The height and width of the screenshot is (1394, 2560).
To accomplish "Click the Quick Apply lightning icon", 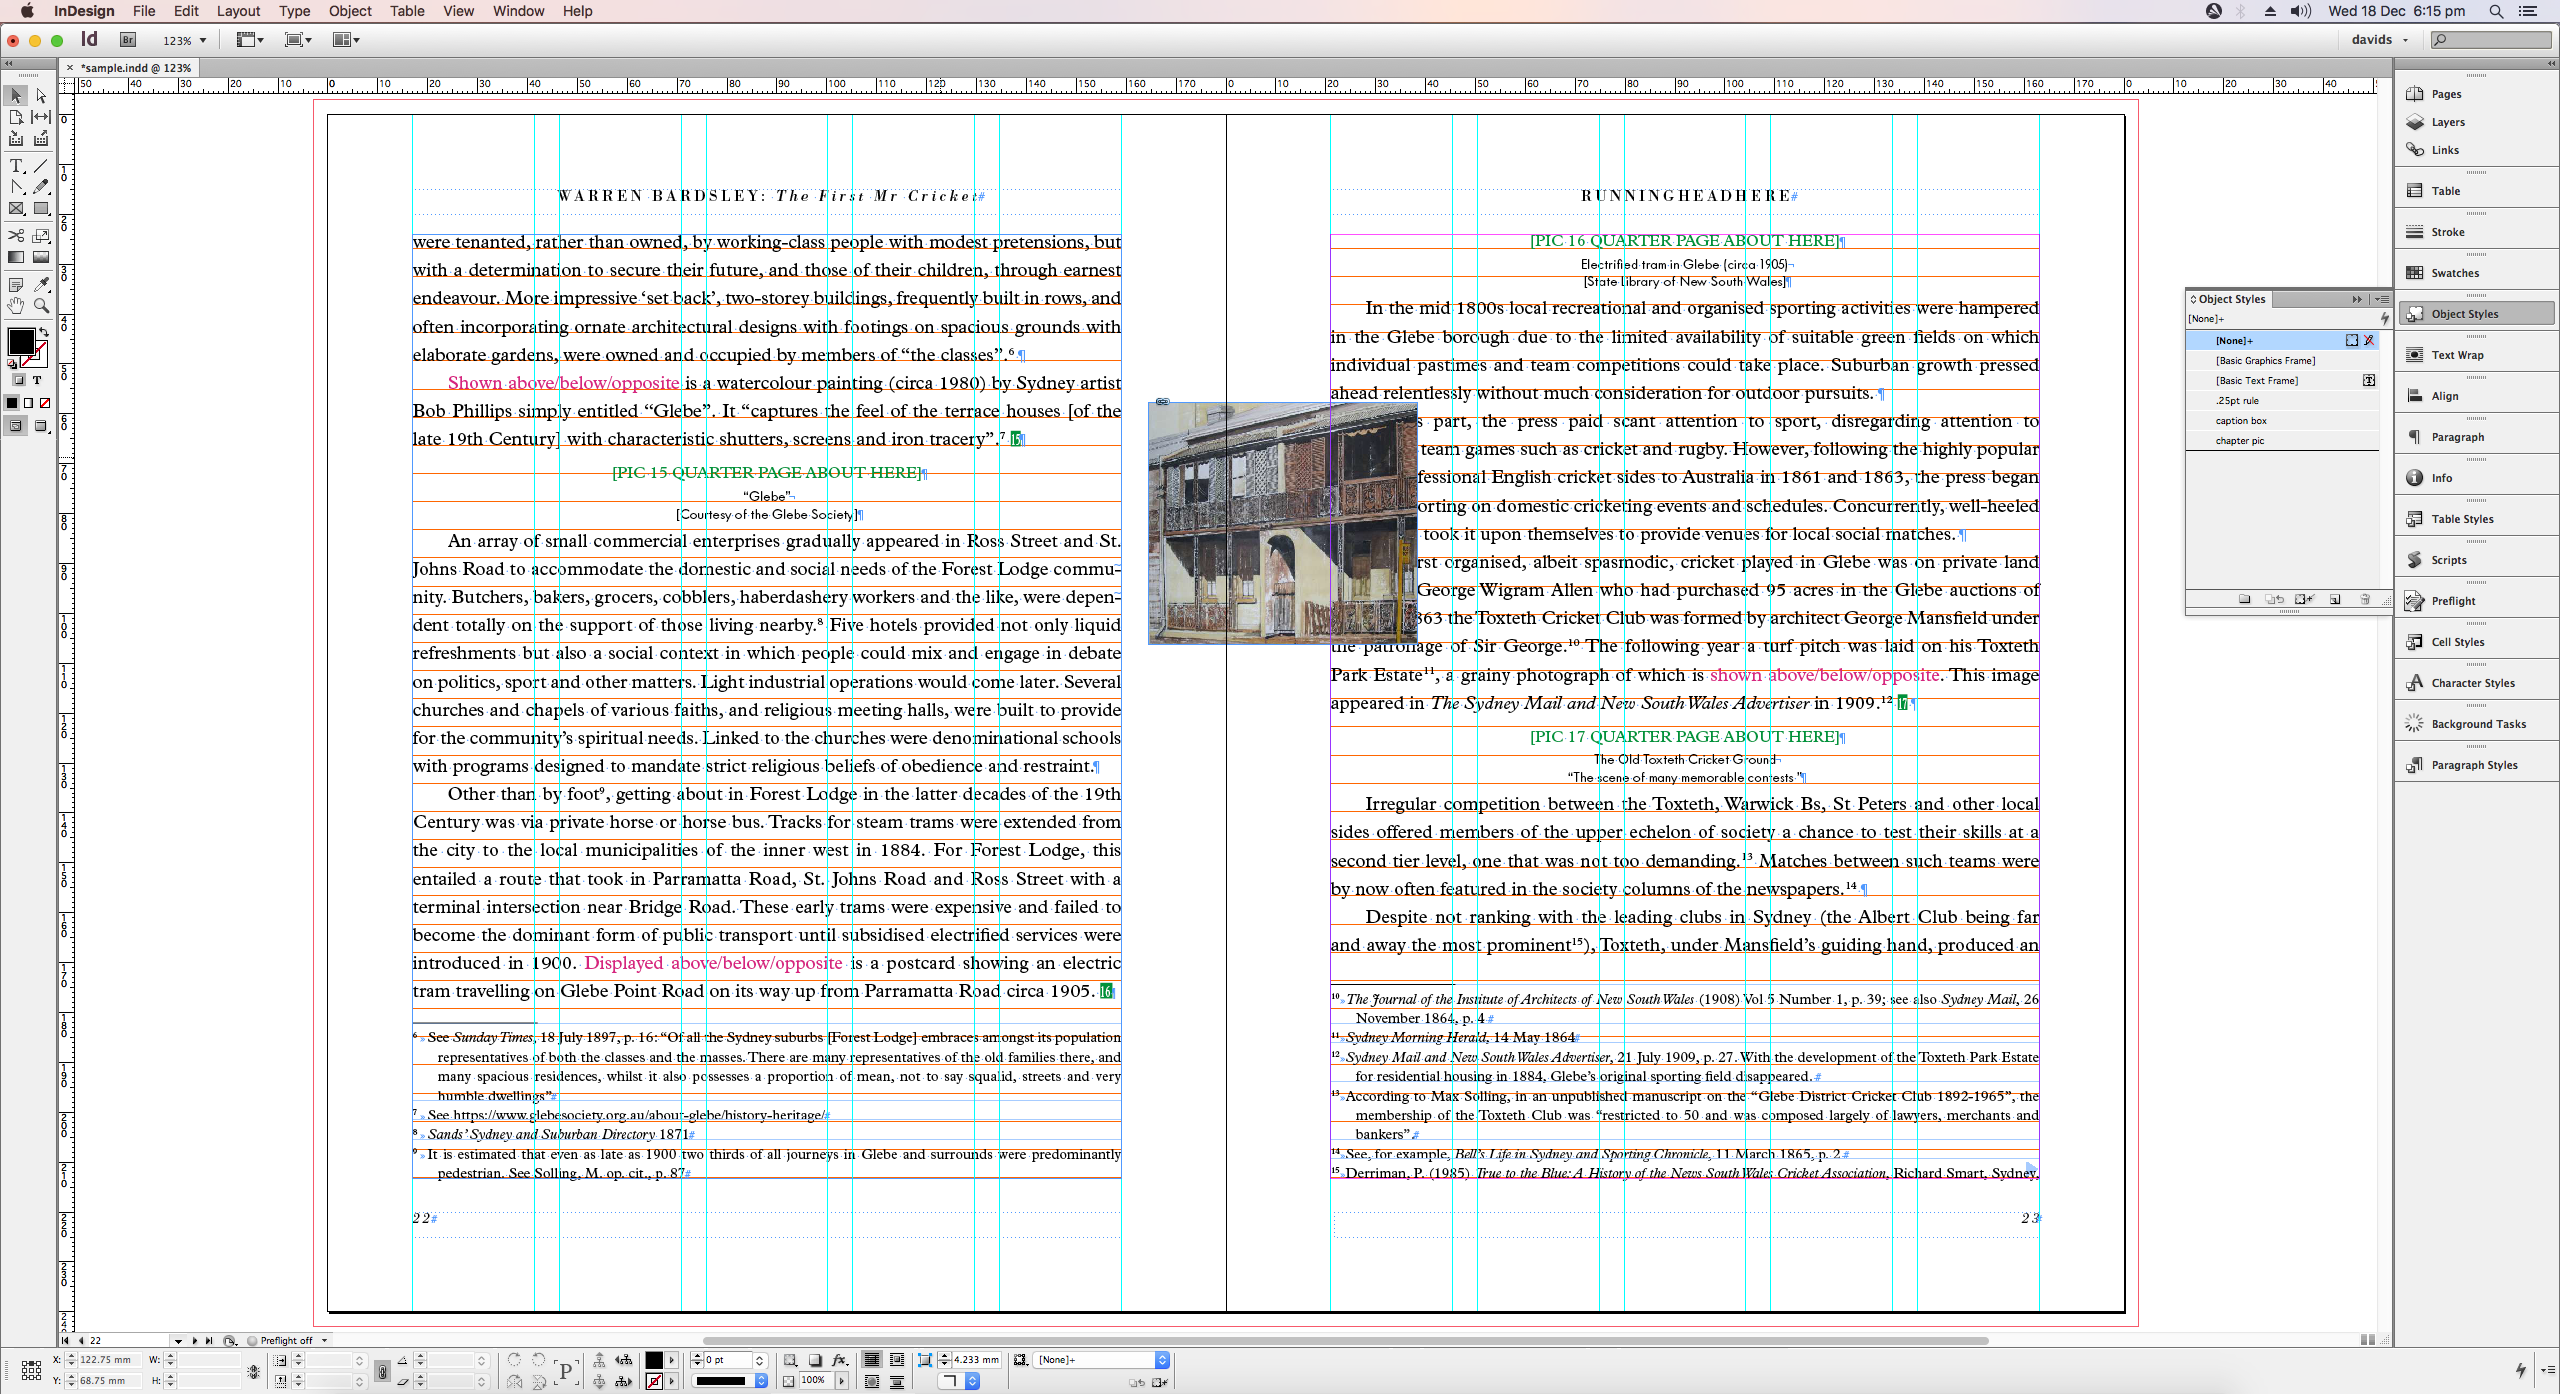I will pyautogui.click(x=2520, y=1369).
